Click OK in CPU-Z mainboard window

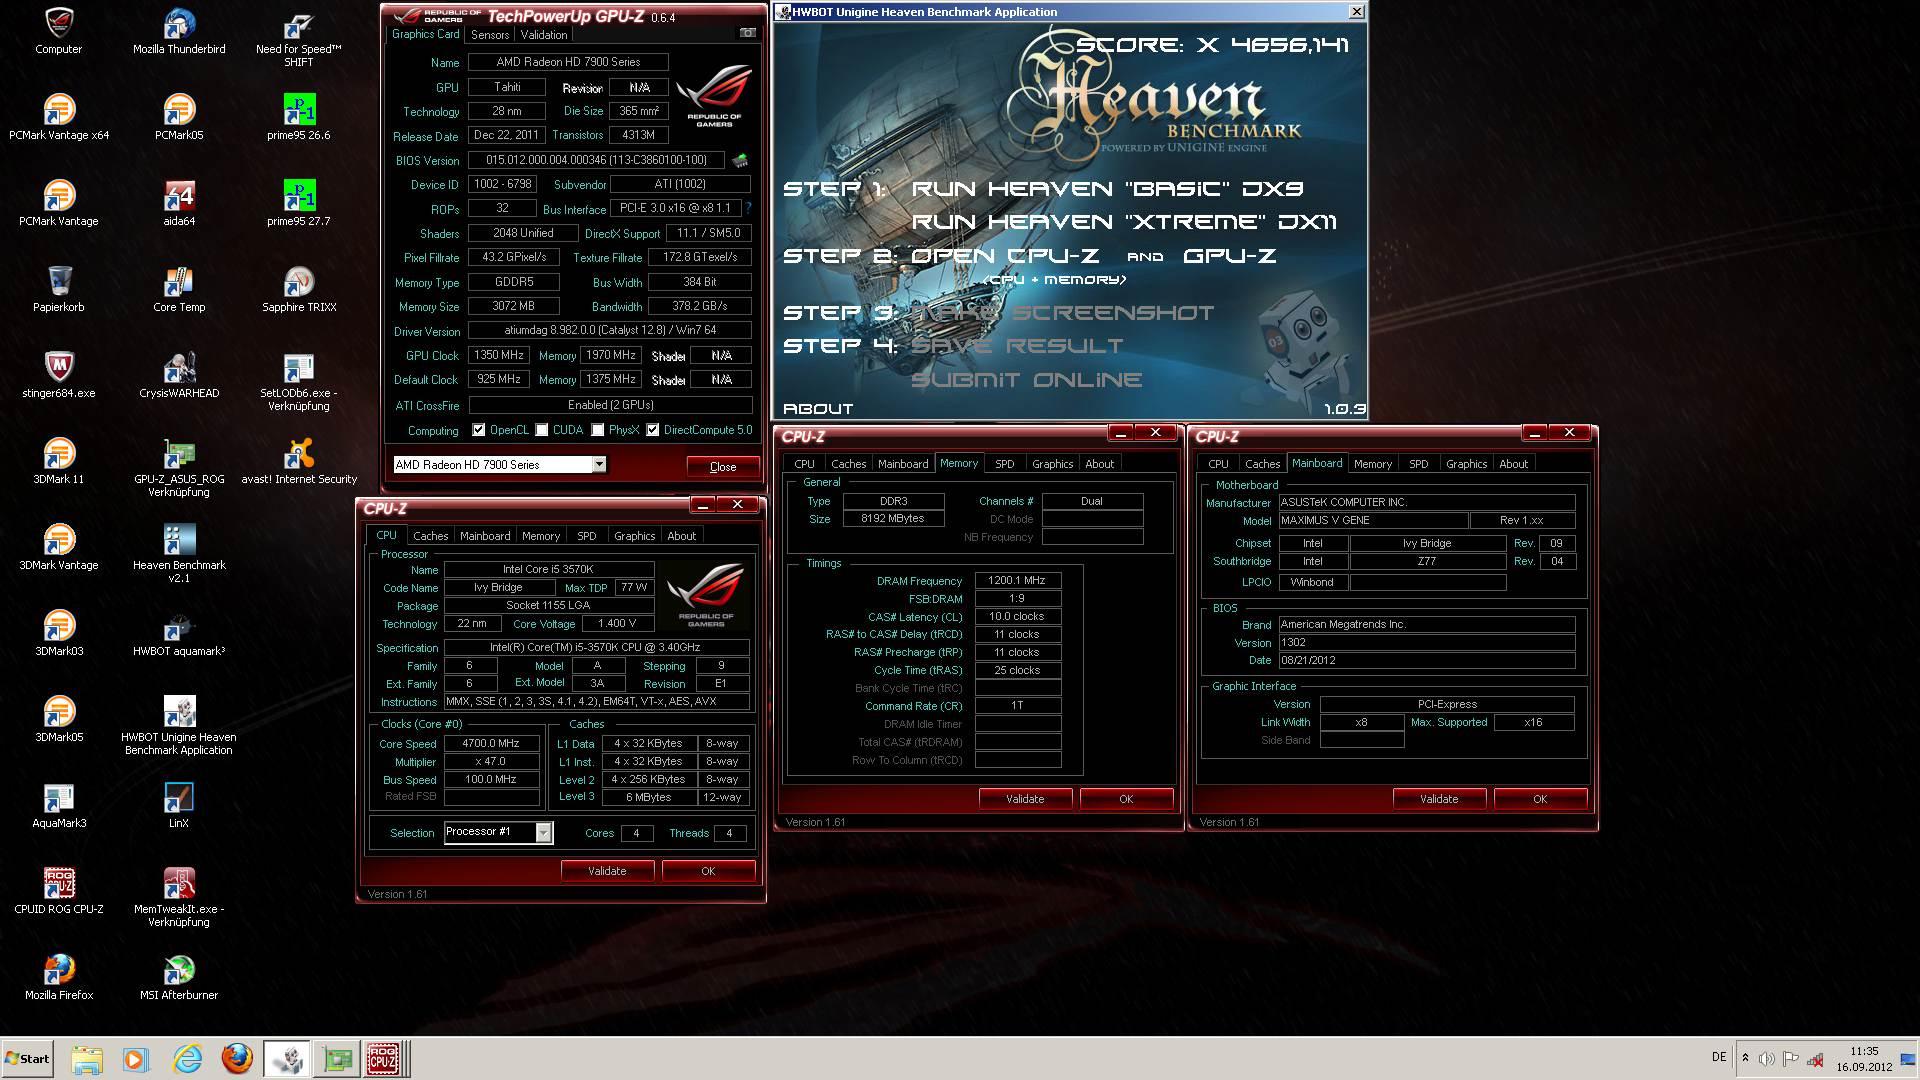coord(1540,799)
